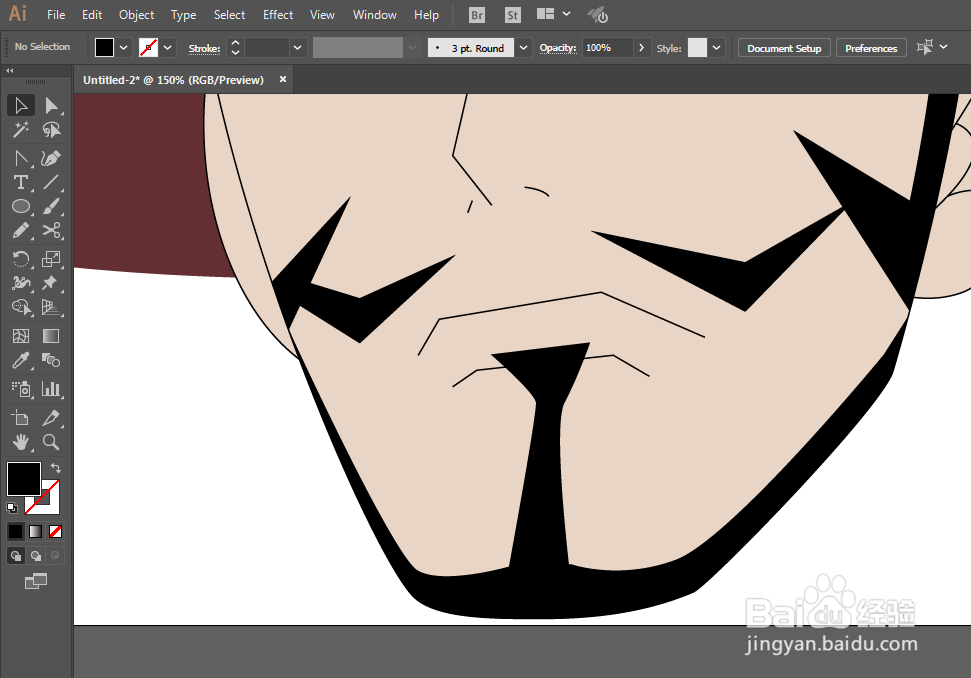Open the Edit menu
The width and height of the screenshot is (971, 678).
coord(92,15)
